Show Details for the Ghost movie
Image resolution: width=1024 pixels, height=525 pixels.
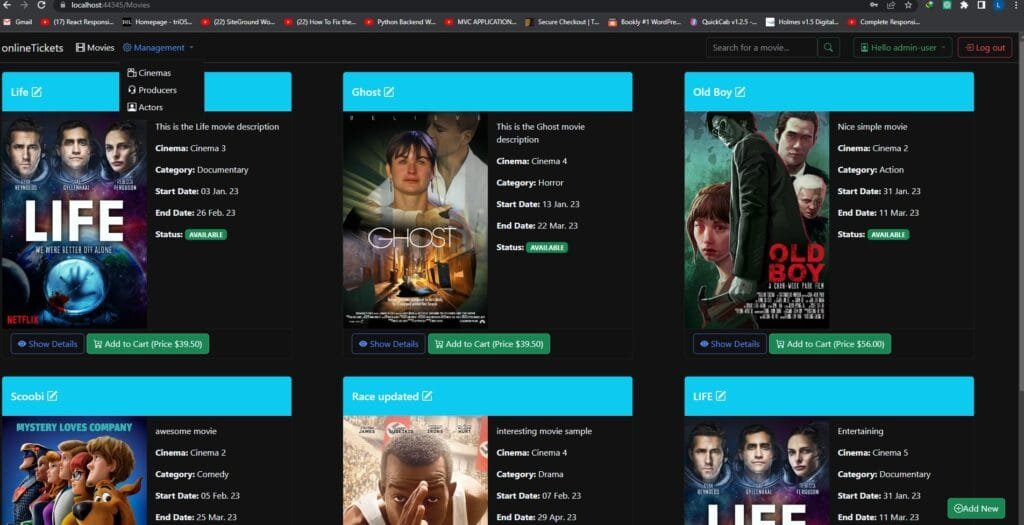coord(388,344)
